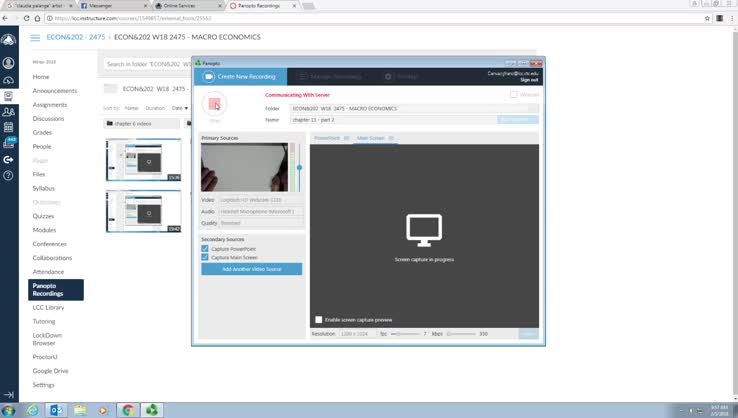Screen dimensions: 738x418
Task: Click the Canvas logo at sidebar top
Action: coord(8,40)
